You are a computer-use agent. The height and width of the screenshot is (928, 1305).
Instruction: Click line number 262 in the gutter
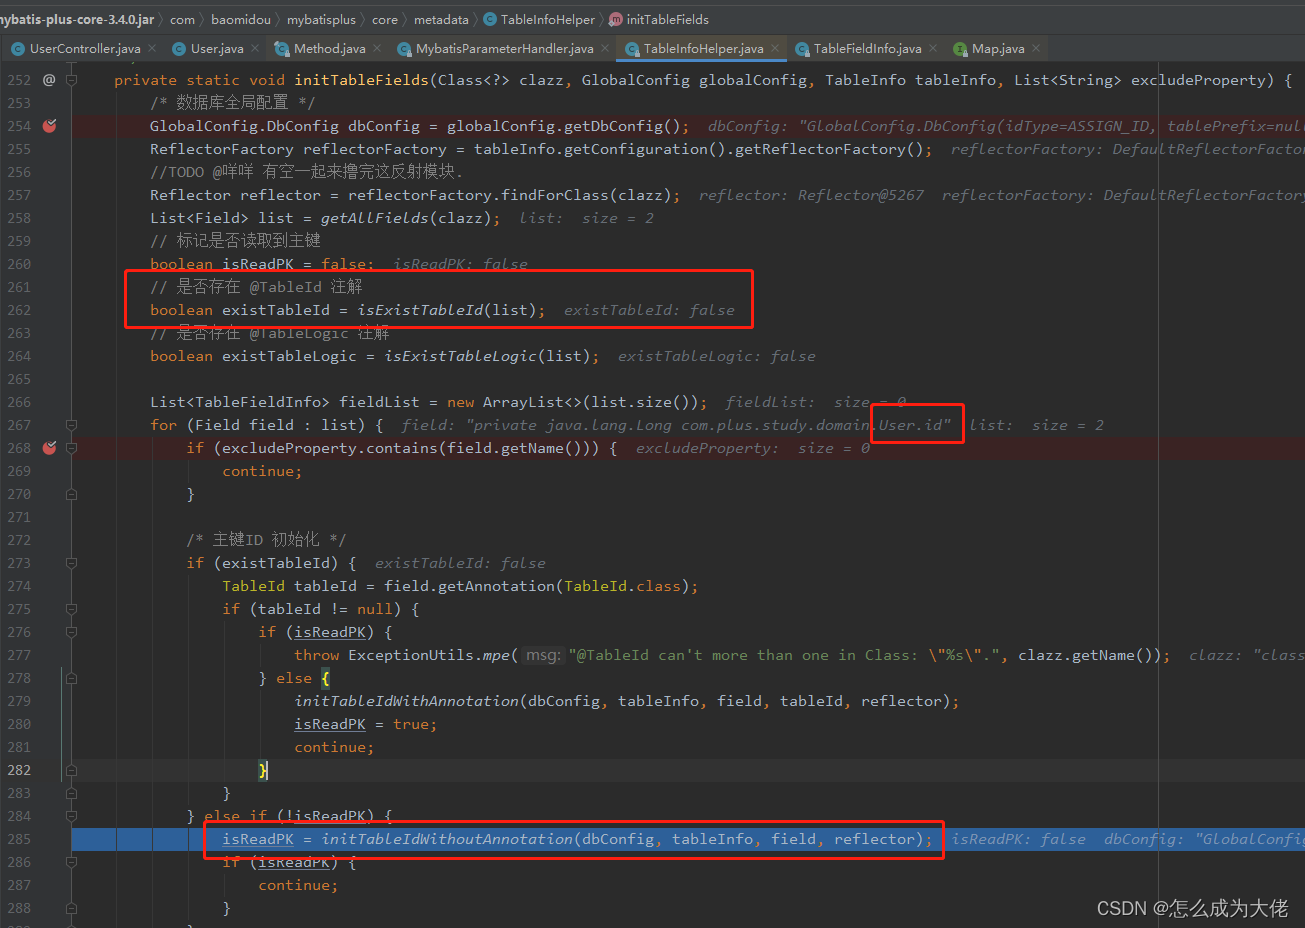point(19,310)
